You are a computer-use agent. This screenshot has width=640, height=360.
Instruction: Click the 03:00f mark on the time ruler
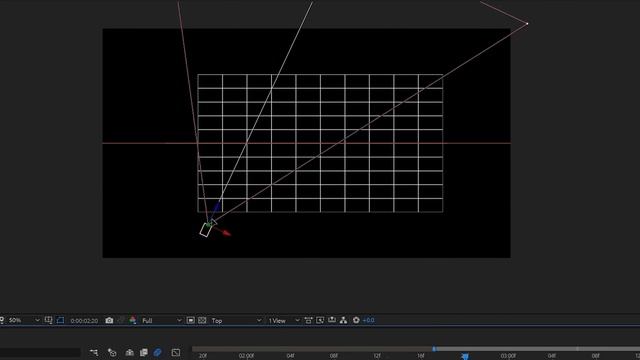coord(508,356)
